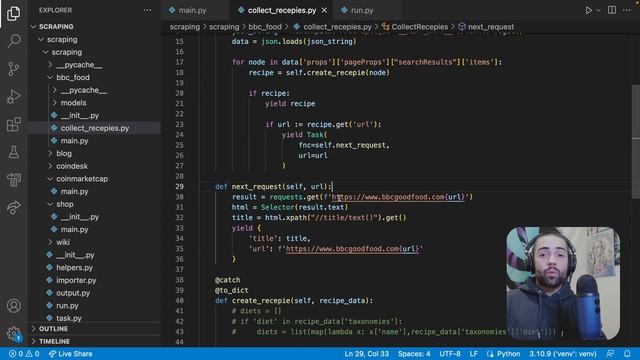Open collect_recepies.py in the file tree
This screenshot has width=640, height=360.
pyautogui.click(x=95, y=128)
